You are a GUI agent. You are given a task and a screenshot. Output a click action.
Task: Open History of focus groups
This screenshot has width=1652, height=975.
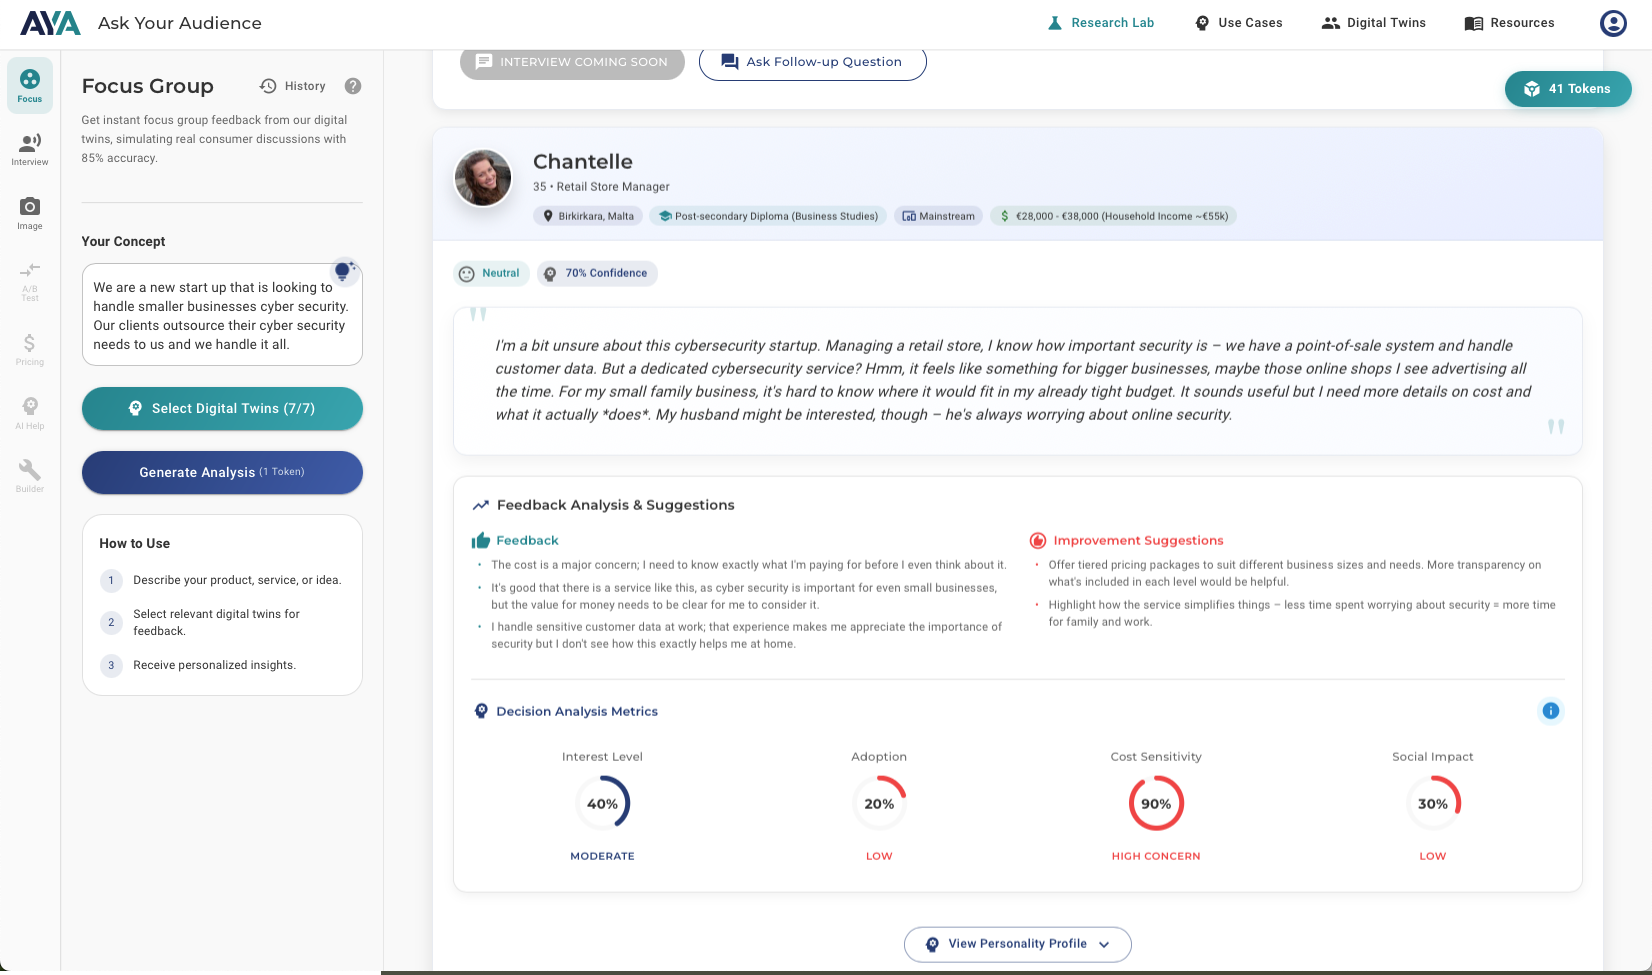point(293,86)
